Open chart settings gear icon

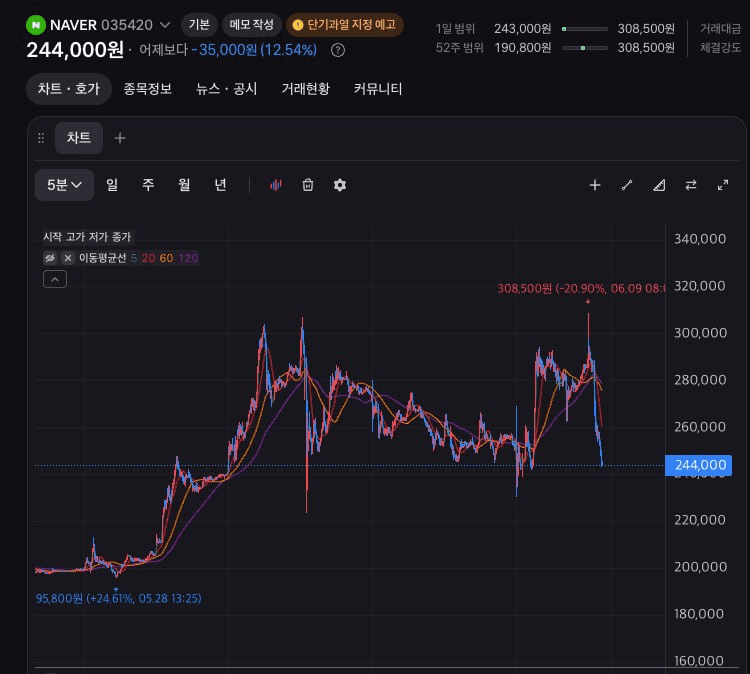pos(340,185)
